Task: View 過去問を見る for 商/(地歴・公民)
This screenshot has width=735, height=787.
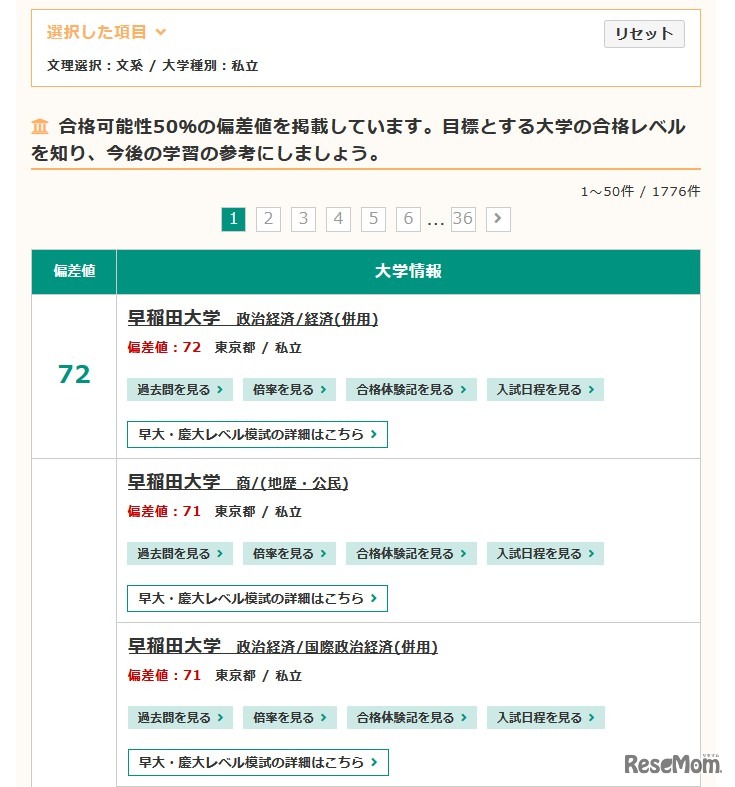Action: (x=180, y=553)
